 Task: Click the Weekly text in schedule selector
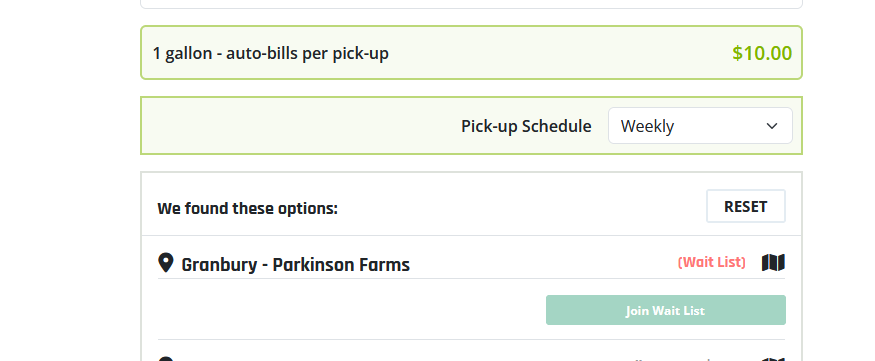tap(647, 126)
